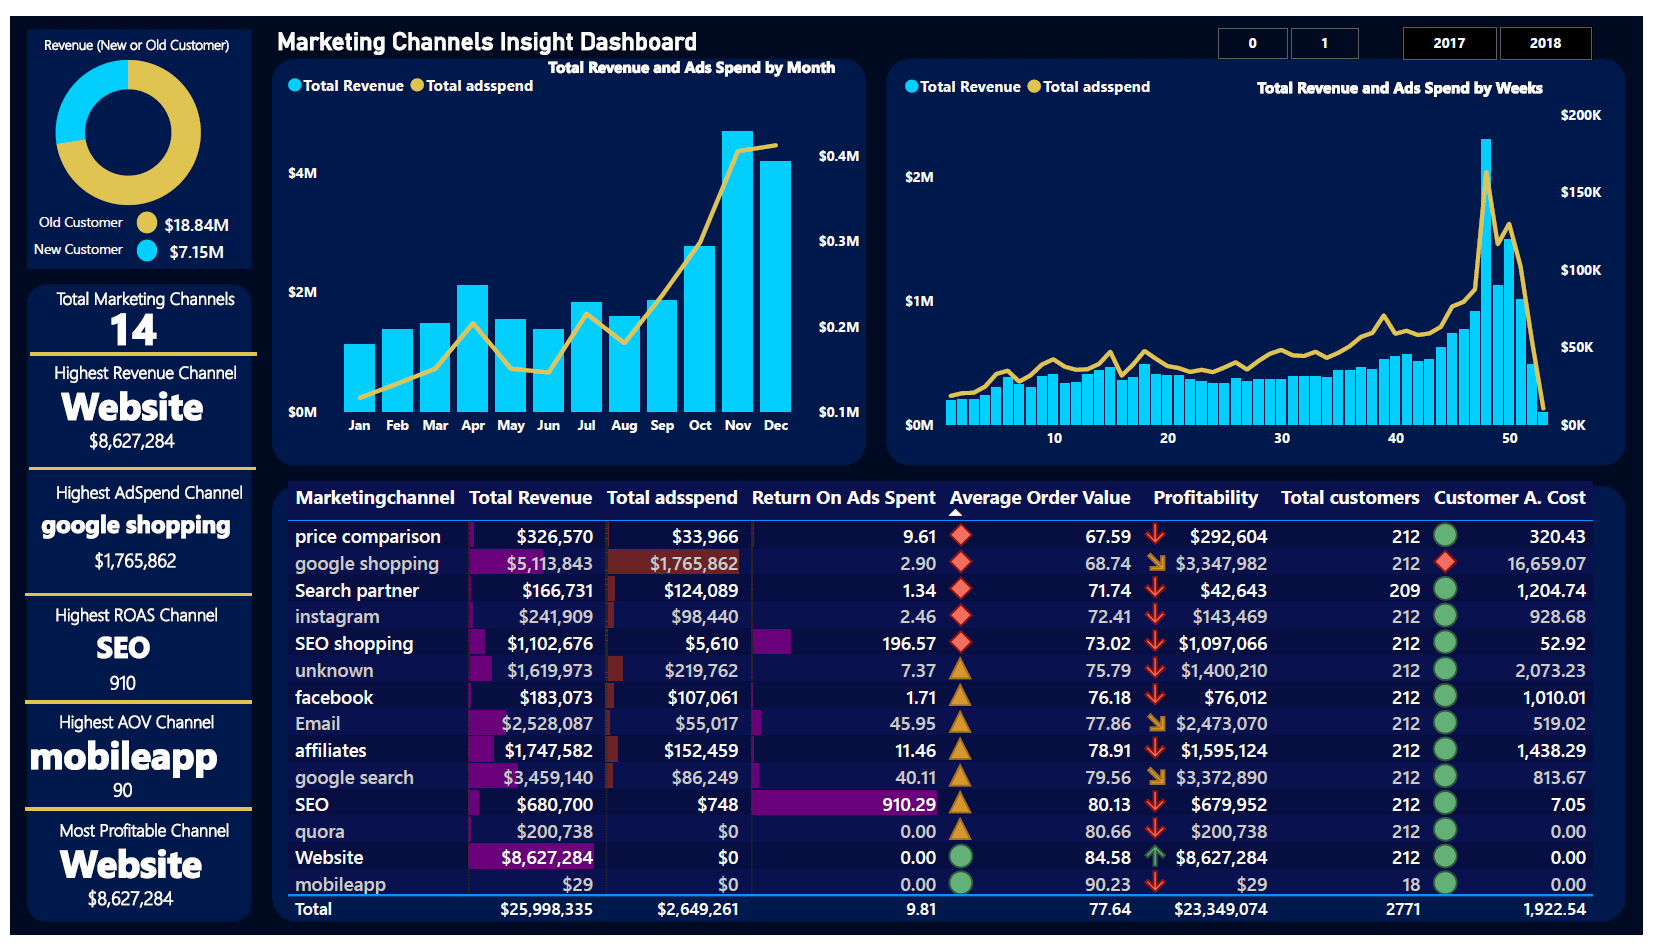Click green up arrow in Website row
1661x947 pixels.
click(x=1155, y=857)
